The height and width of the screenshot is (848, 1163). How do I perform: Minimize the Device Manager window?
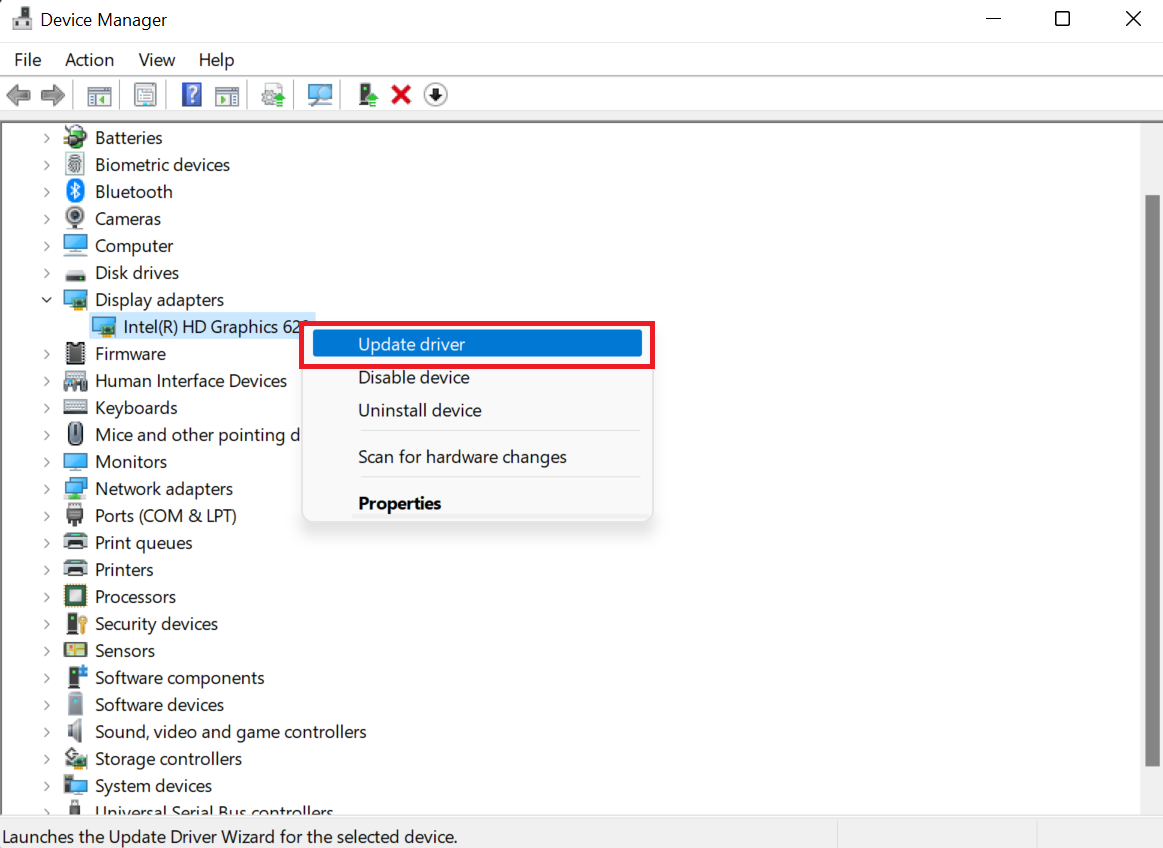(993, 19)
